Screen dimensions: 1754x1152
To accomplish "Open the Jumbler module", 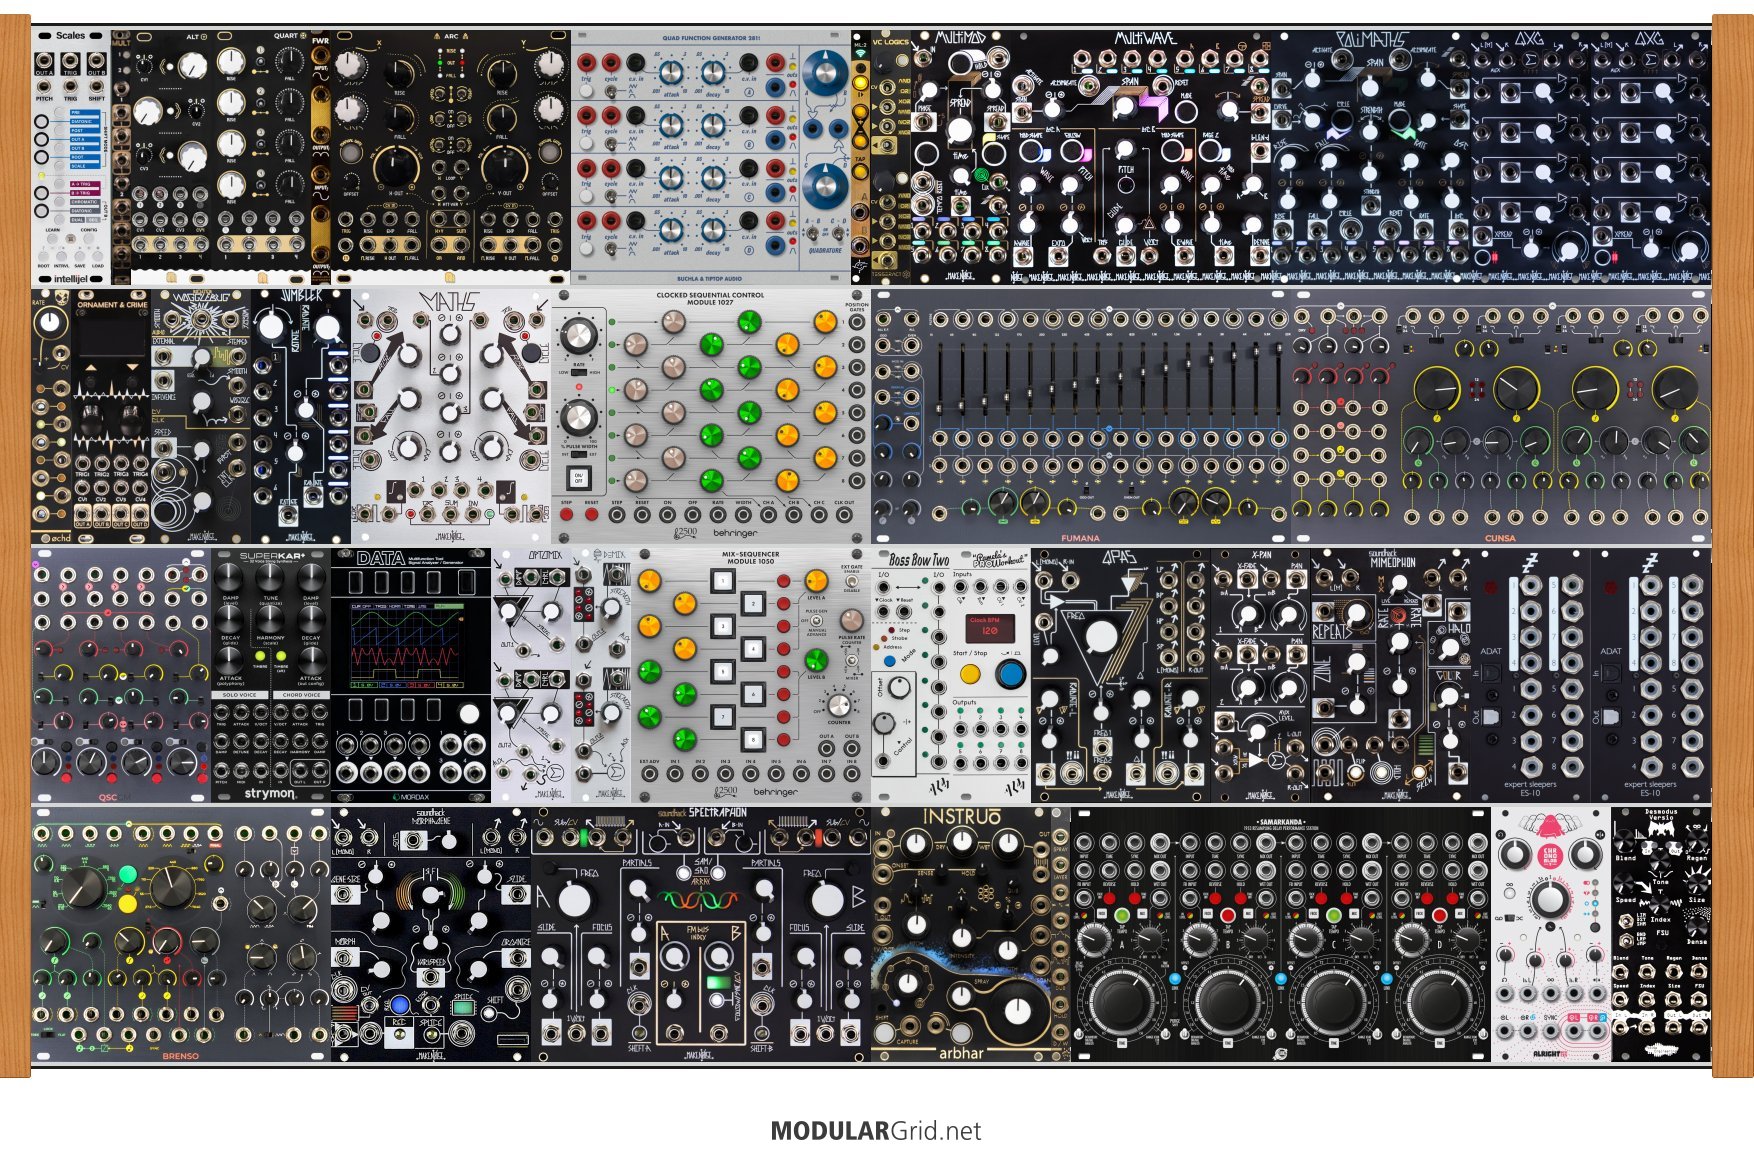I will pyautogui.click(x=301, y=416).
